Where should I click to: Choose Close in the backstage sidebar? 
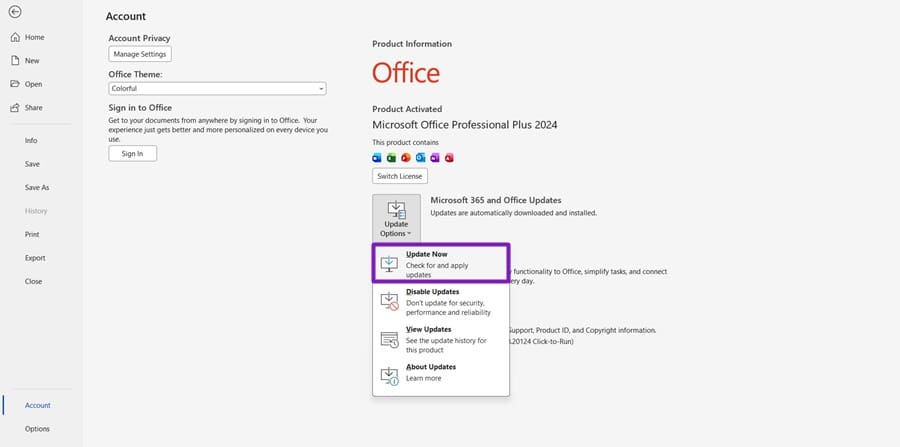point(33,282)
